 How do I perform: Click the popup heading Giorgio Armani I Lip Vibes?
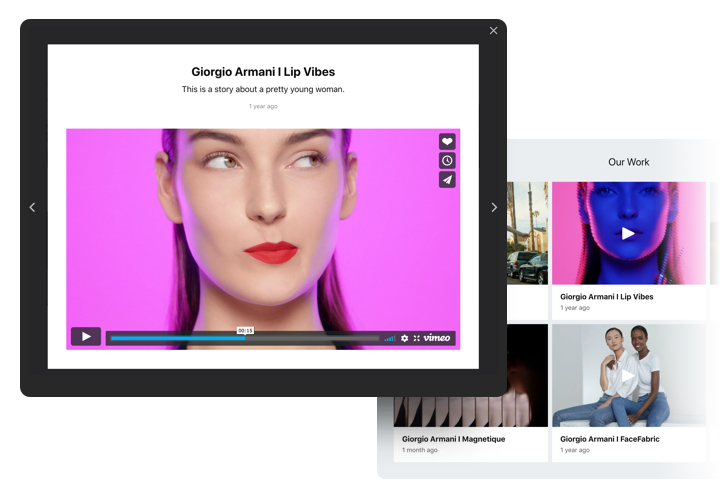263,72
